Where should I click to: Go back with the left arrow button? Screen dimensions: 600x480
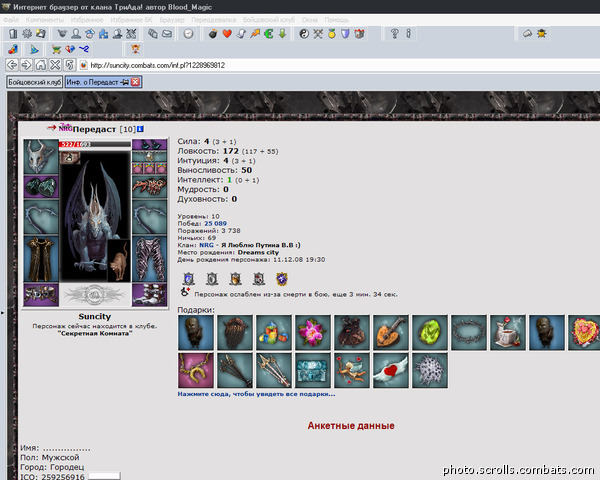click(12, 65)
